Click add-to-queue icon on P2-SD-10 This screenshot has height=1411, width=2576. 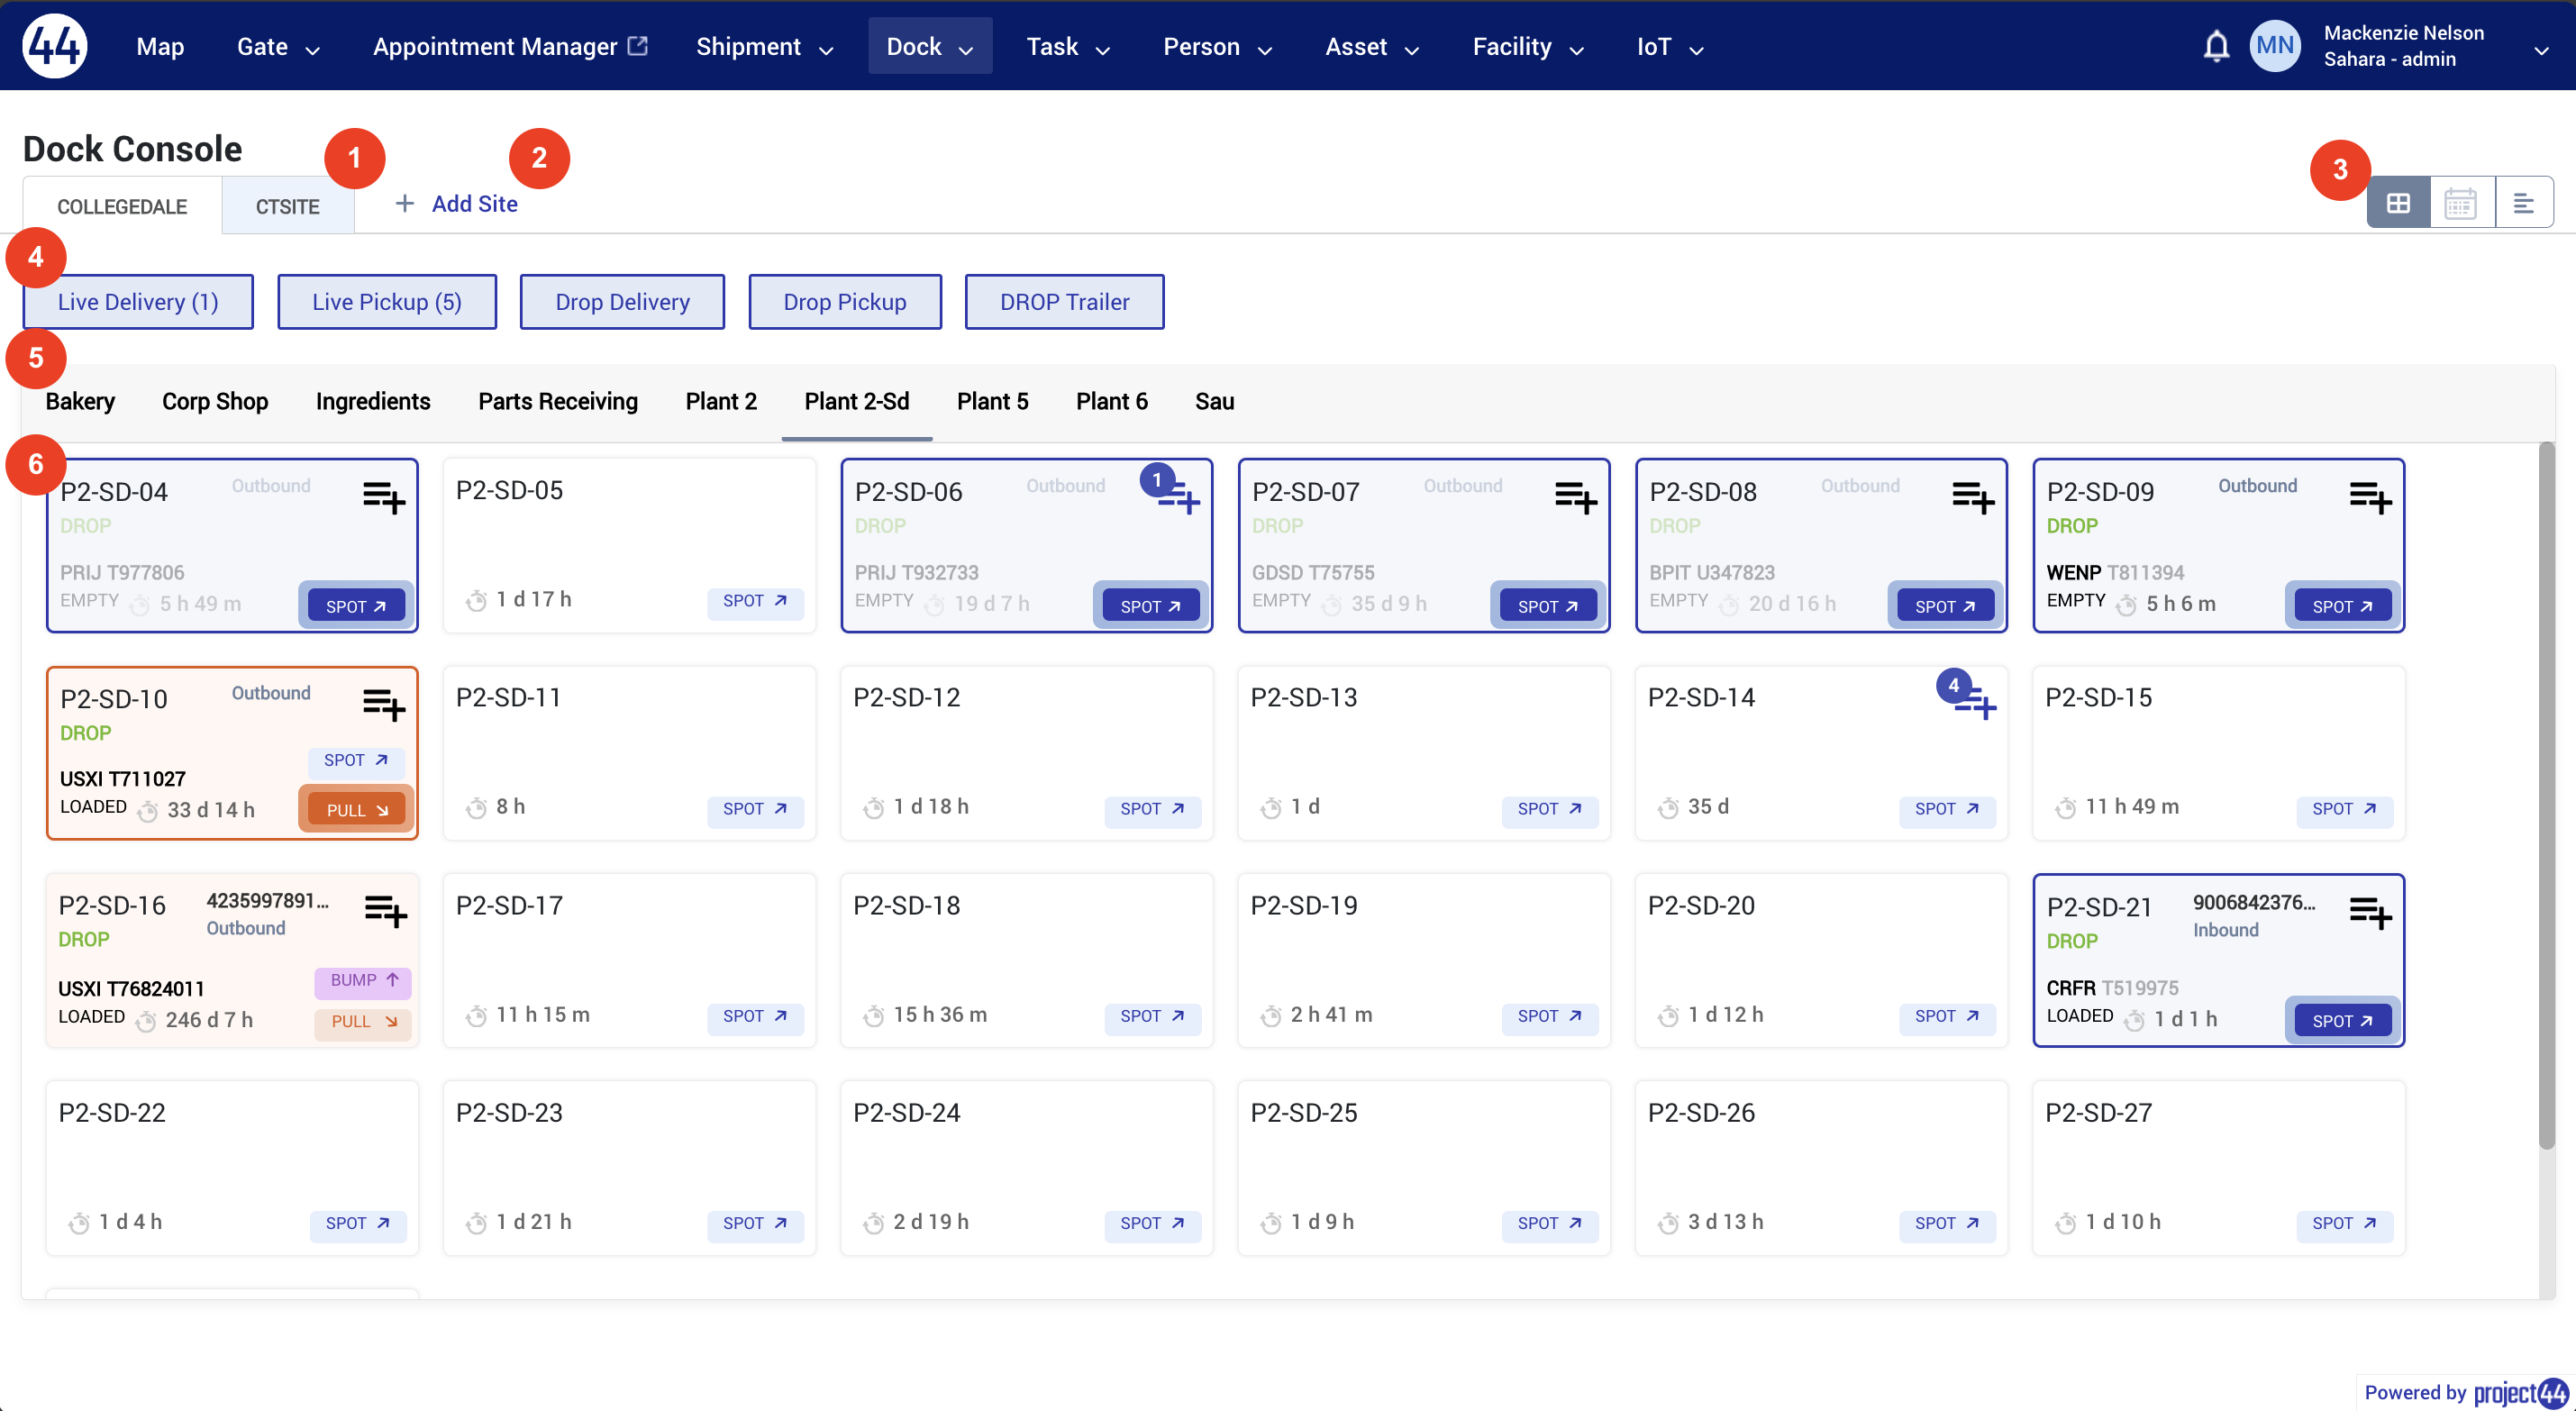384,704
